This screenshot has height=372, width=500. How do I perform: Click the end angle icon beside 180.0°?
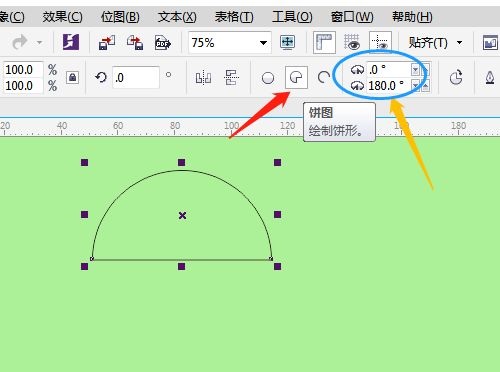click(357, 86)
